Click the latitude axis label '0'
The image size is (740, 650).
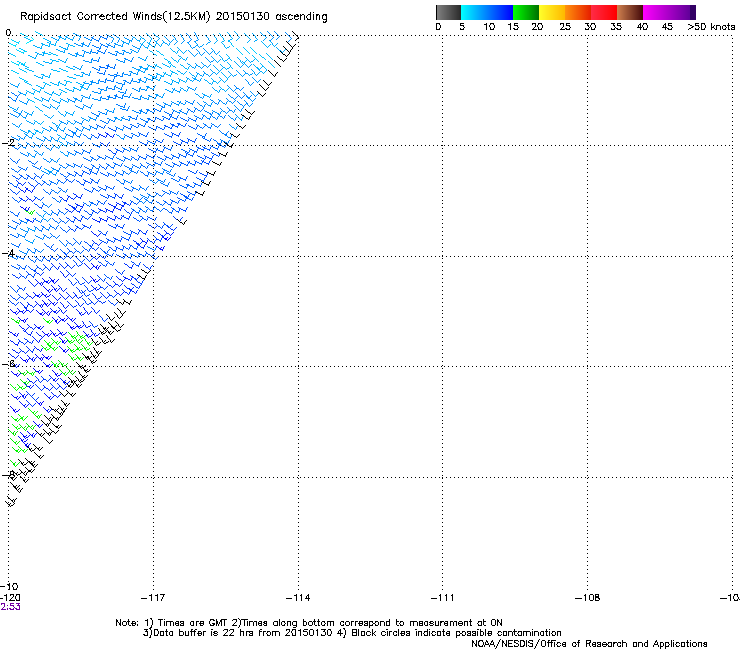tap(8, 33)
